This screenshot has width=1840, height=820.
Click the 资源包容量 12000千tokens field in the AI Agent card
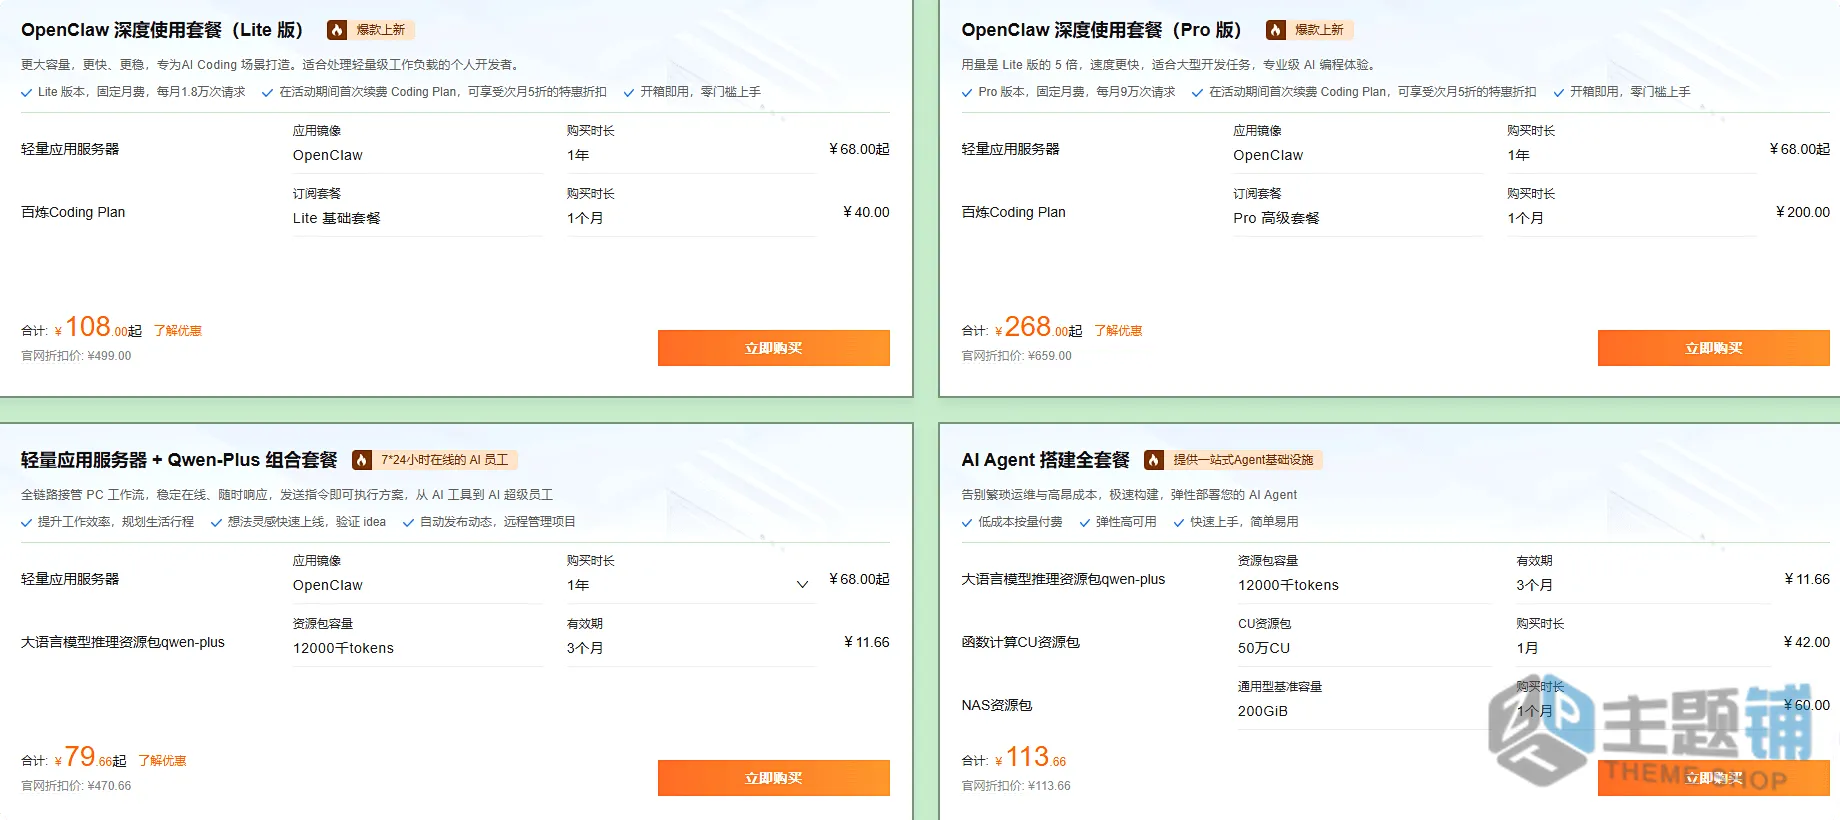click(1365, 585)
